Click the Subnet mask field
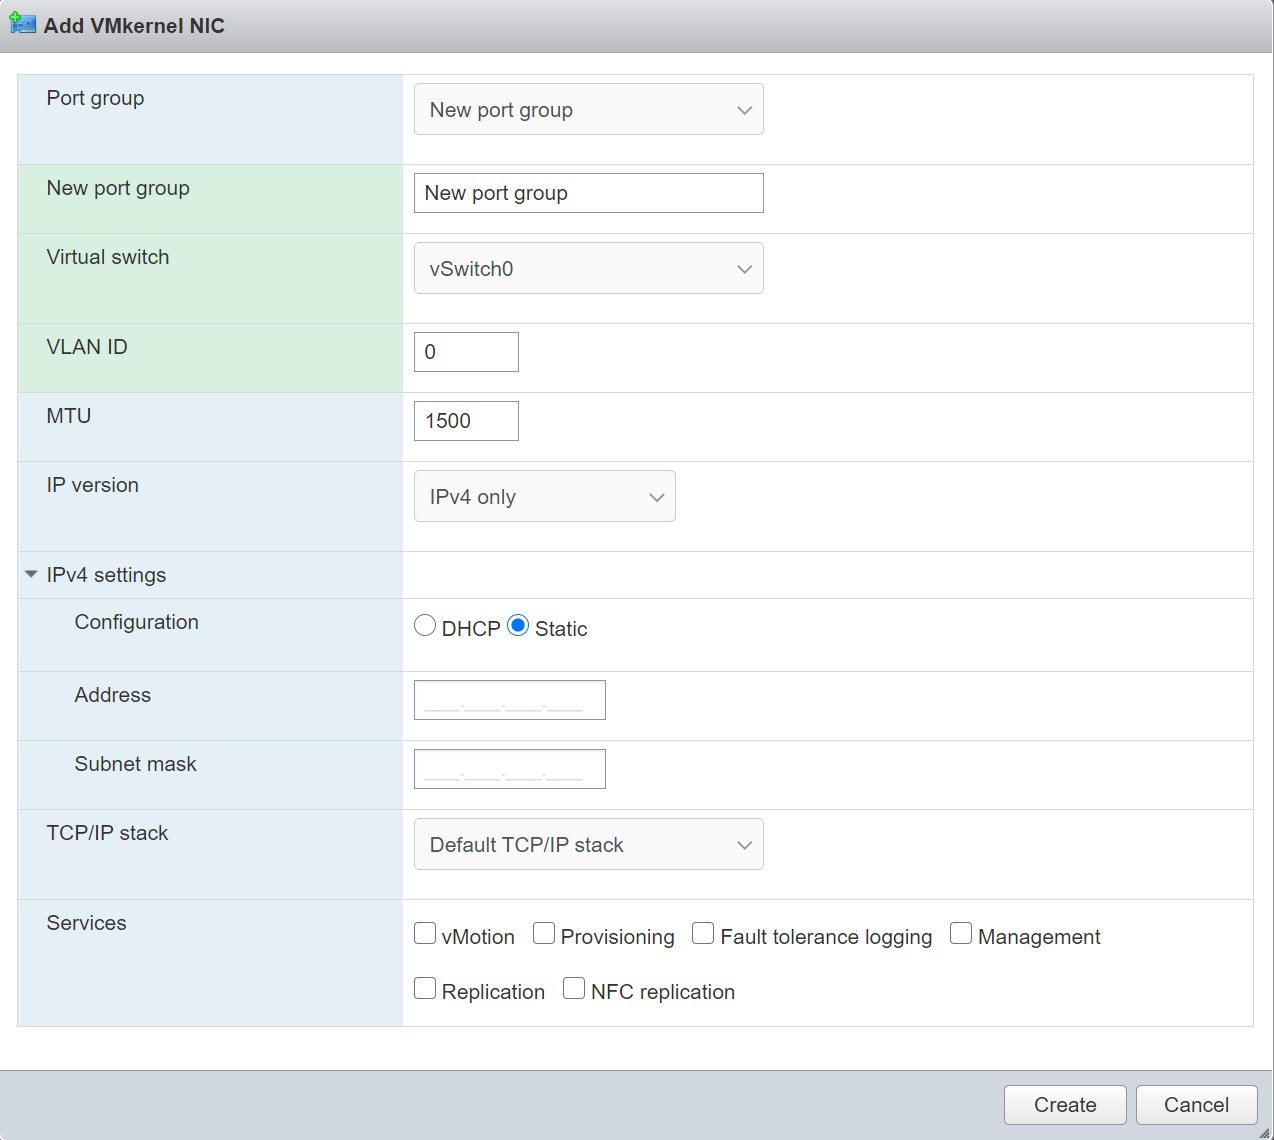This screenshot has width=1274, height=1140. (509, 769)
